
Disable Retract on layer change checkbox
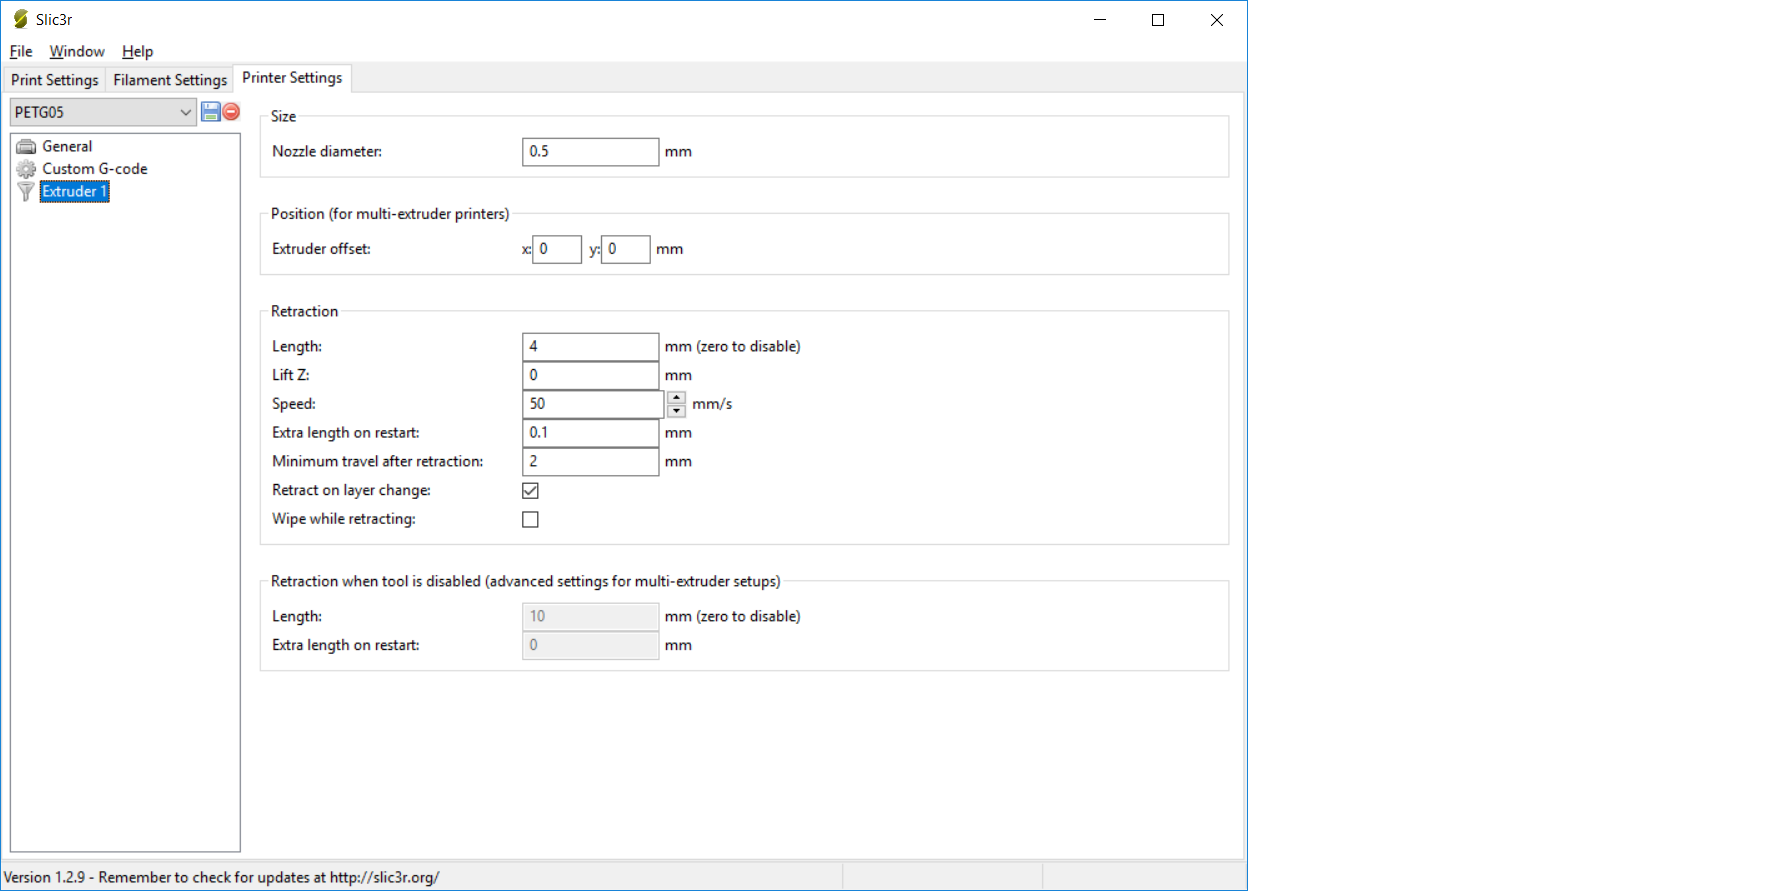(530, 491)
